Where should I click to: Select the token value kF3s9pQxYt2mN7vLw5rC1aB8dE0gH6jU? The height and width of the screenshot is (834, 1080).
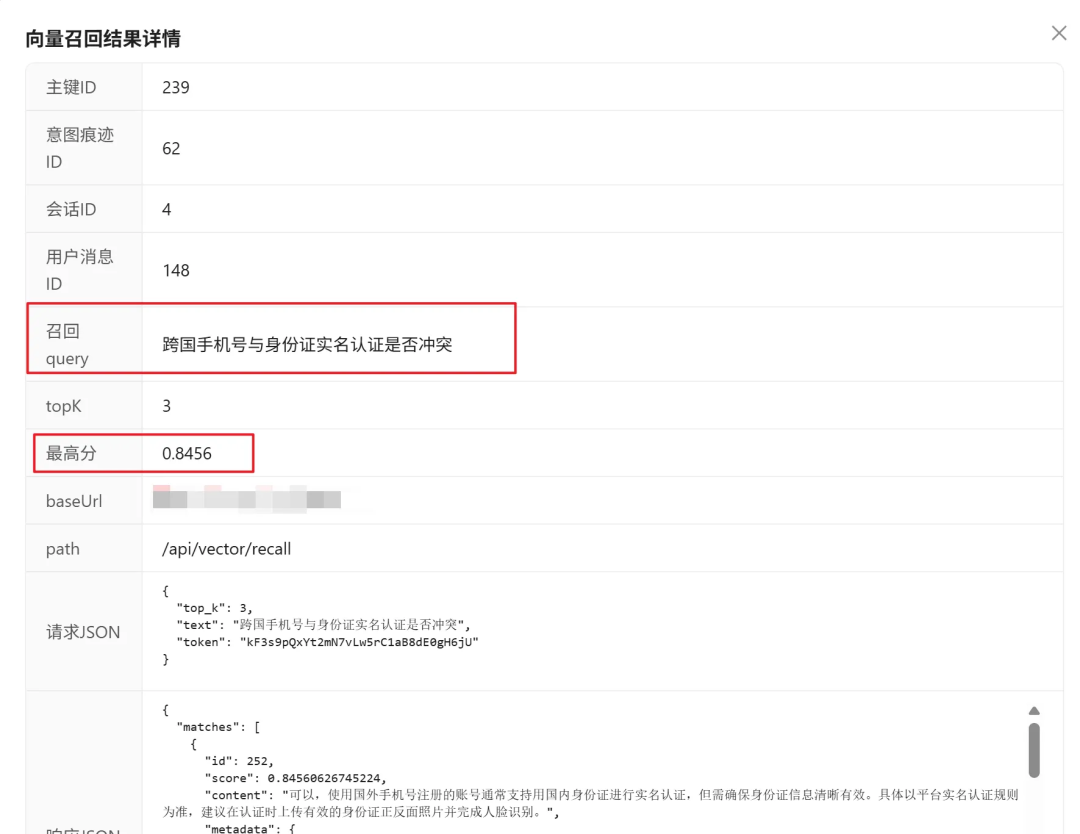359,642
